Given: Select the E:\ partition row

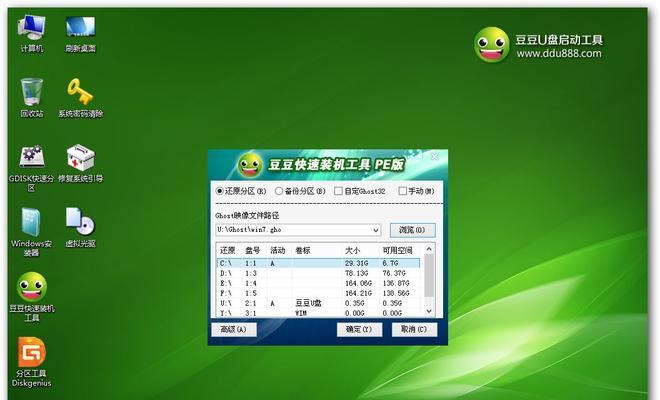Looking at the screenshot, I should (x=319, y=283).
